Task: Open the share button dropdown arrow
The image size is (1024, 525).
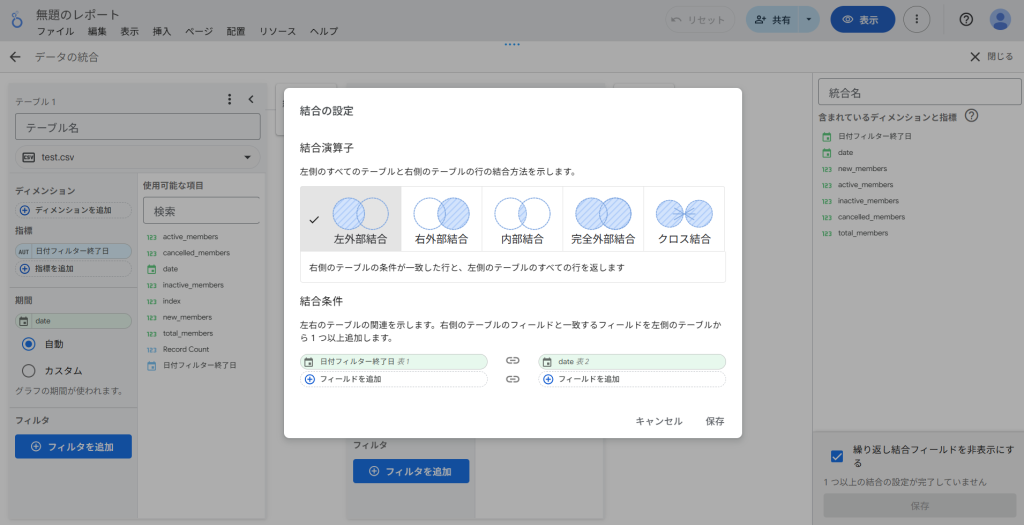Action: click(808, 20)
